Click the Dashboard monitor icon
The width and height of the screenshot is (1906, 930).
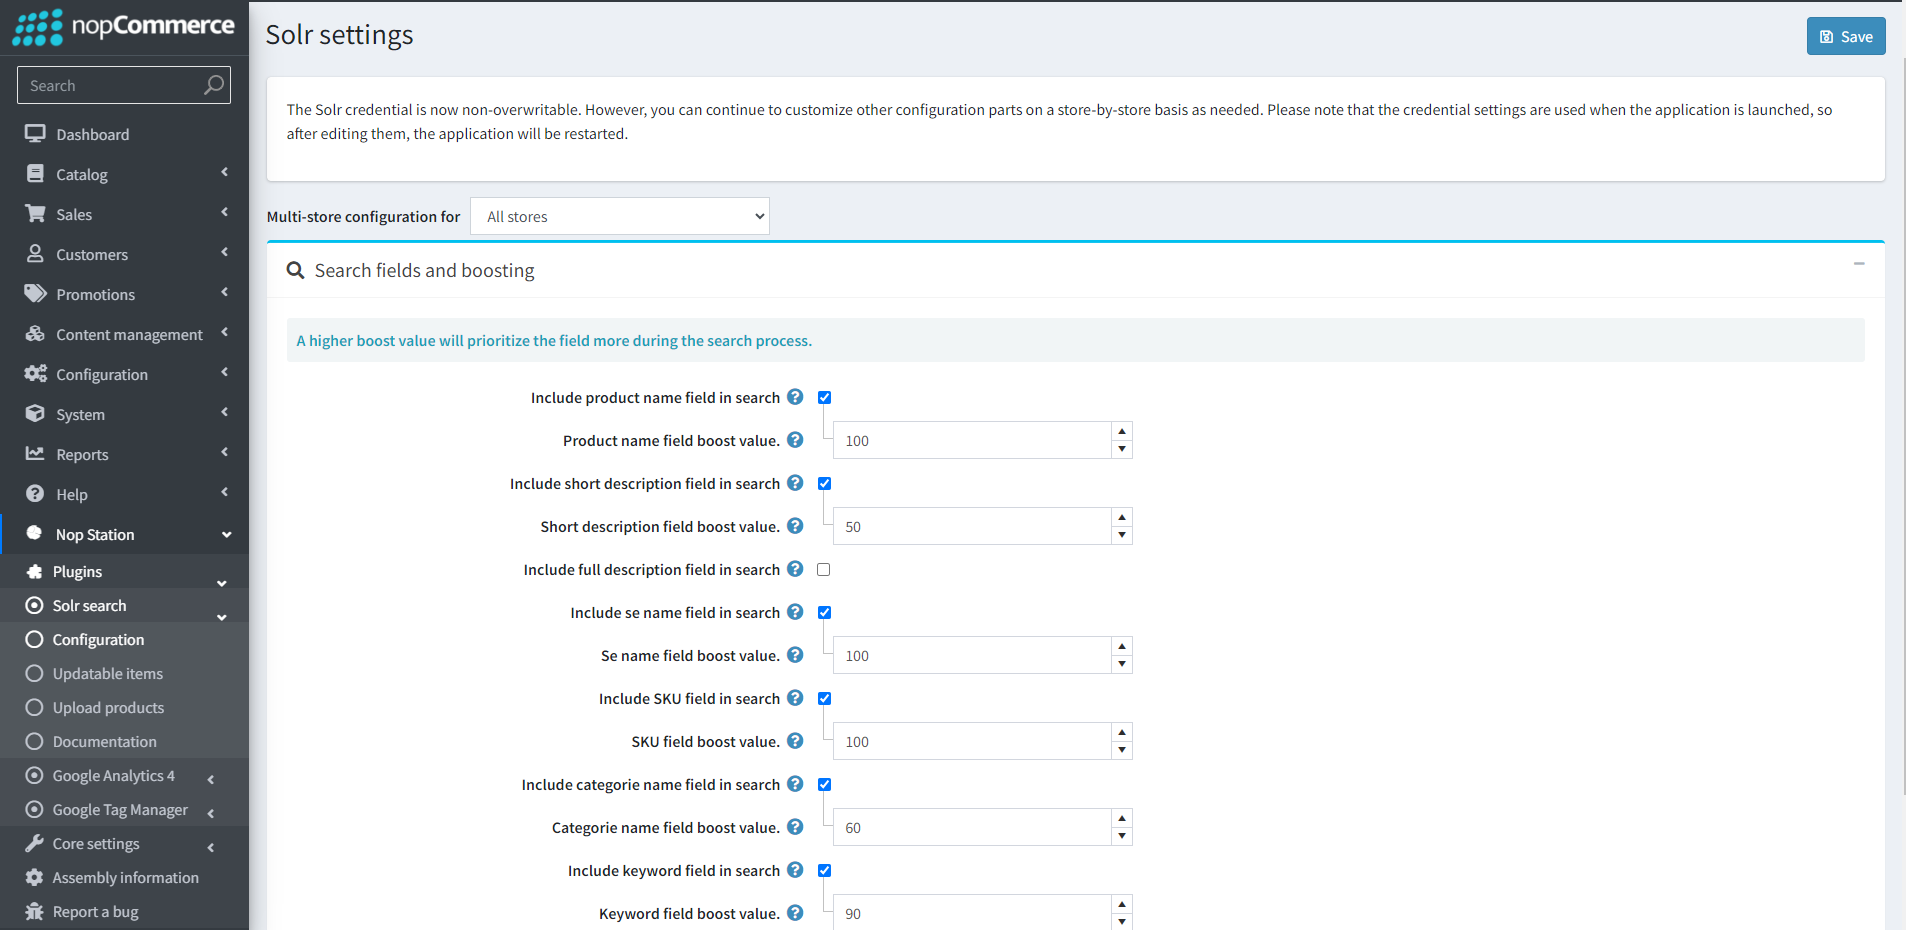coord(35,134)
